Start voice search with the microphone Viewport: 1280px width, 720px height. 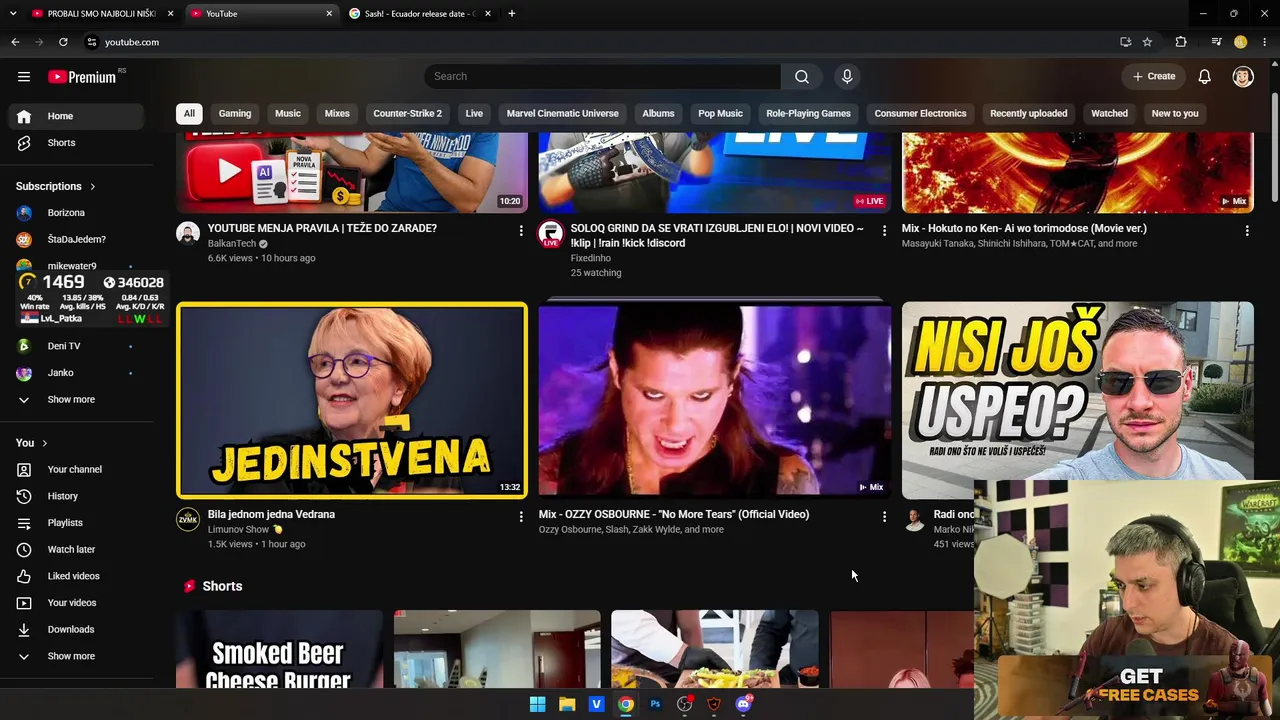point(847,76)
